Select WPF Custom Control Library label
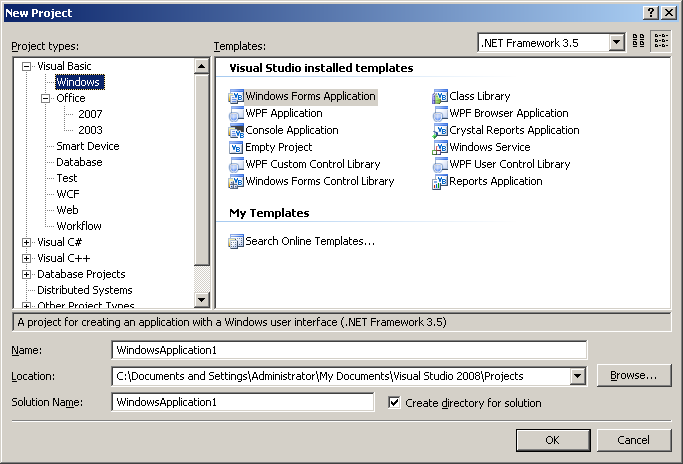This screenshot has height=464, width=683. click(313, 164)
